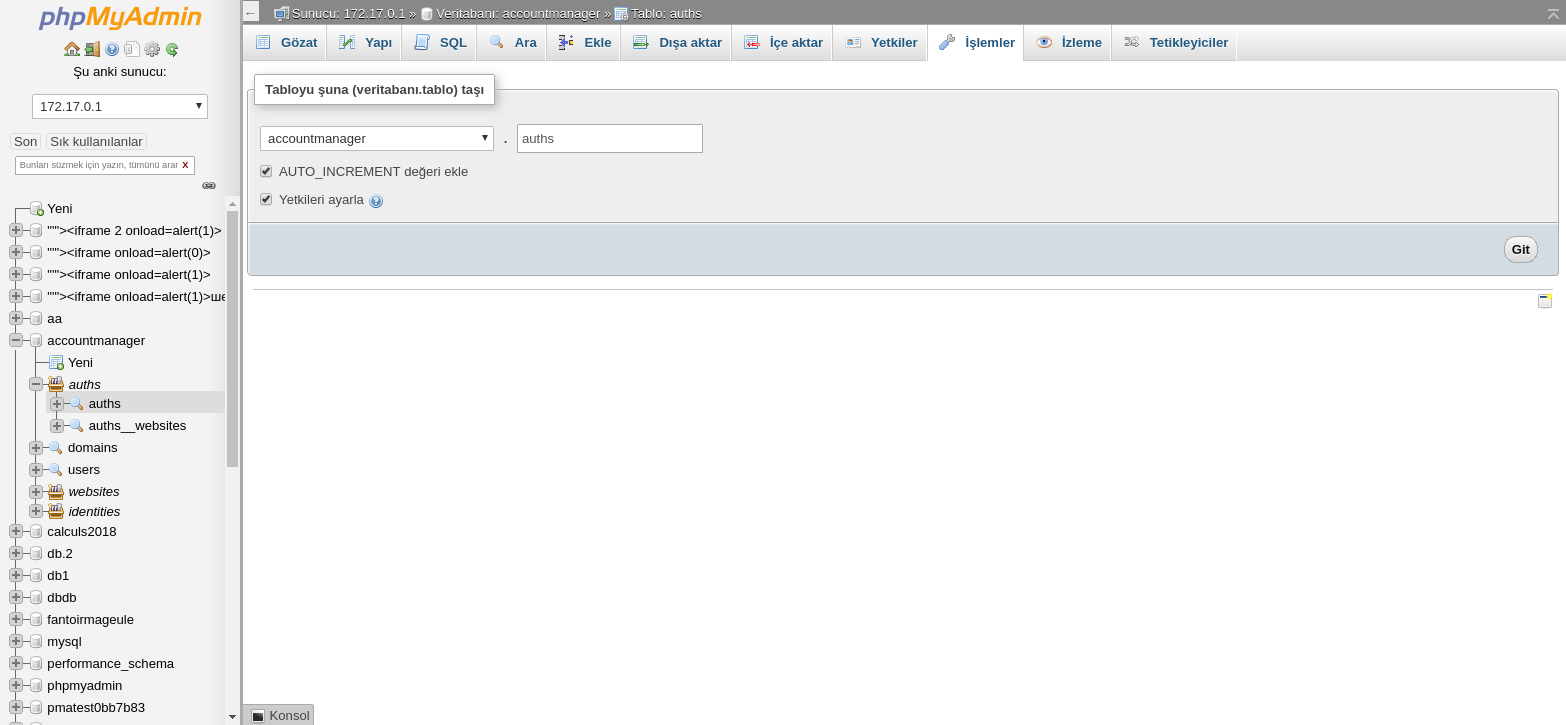Uncheck AUTO_INCREMENT değeri ekle
The width and height of the screenshot is (1566, 725).
coord(266,171)
